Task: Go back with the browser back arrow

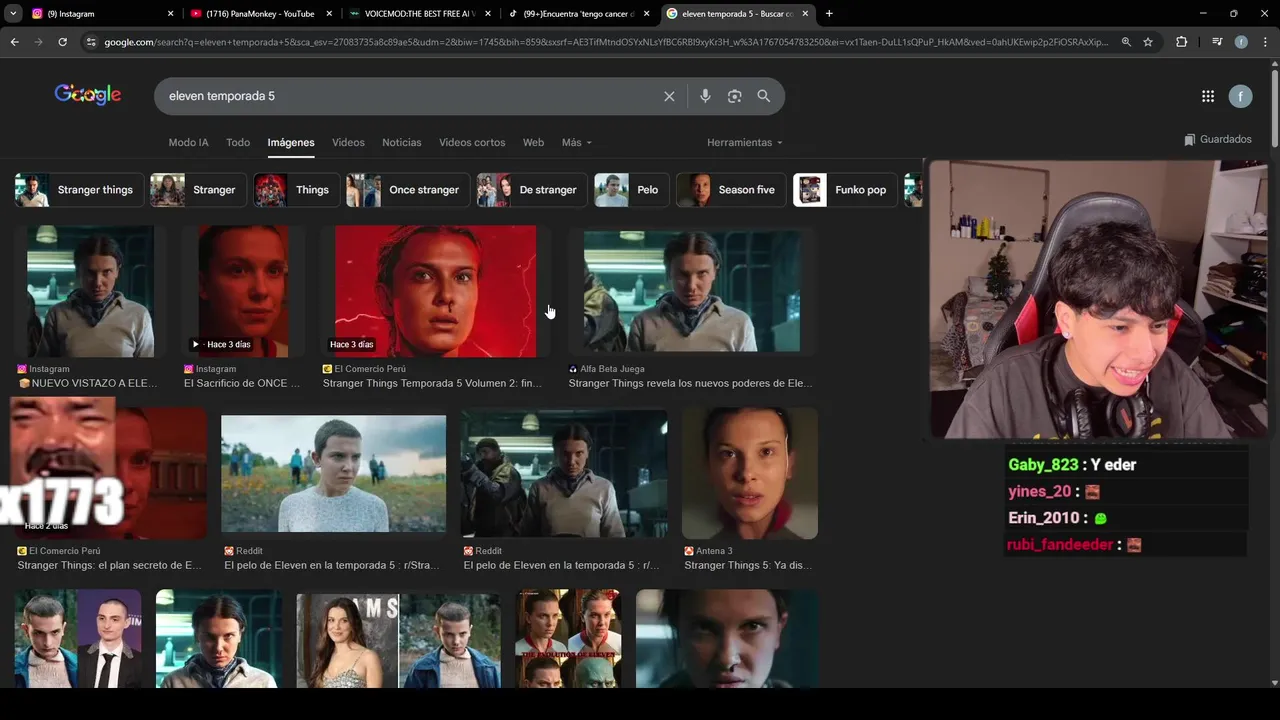Action: point(14,42)
